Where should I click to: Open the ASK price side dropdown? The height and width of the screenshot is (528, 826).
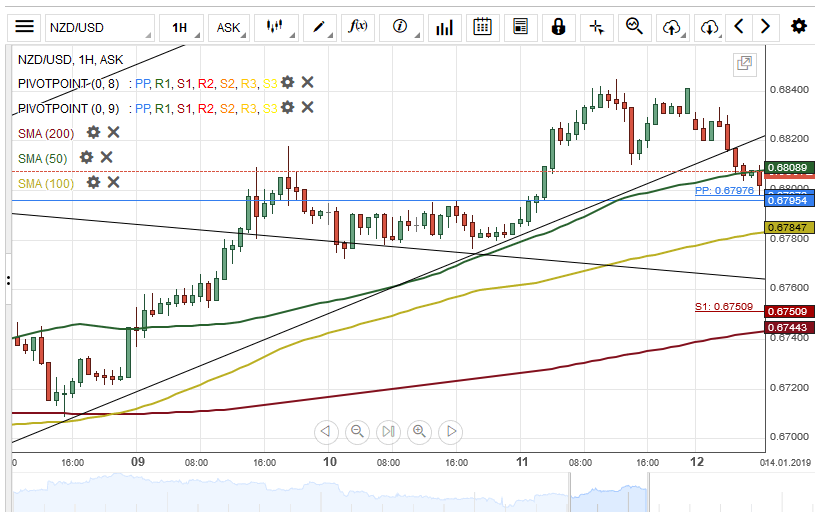(x=230, y=27)
